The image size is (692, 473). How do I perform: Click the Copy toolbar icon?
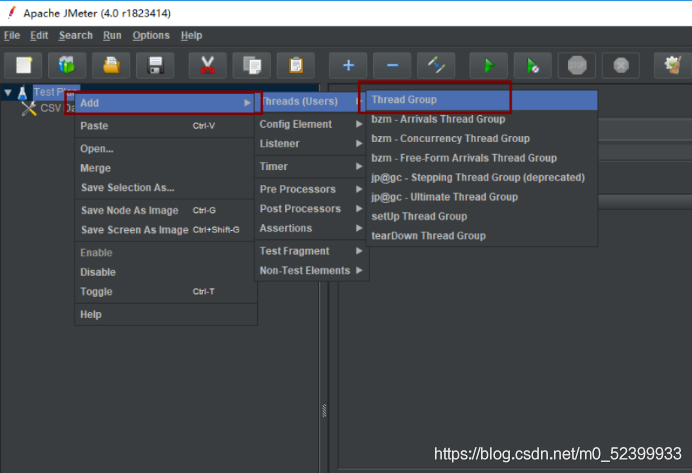[252, 66]
